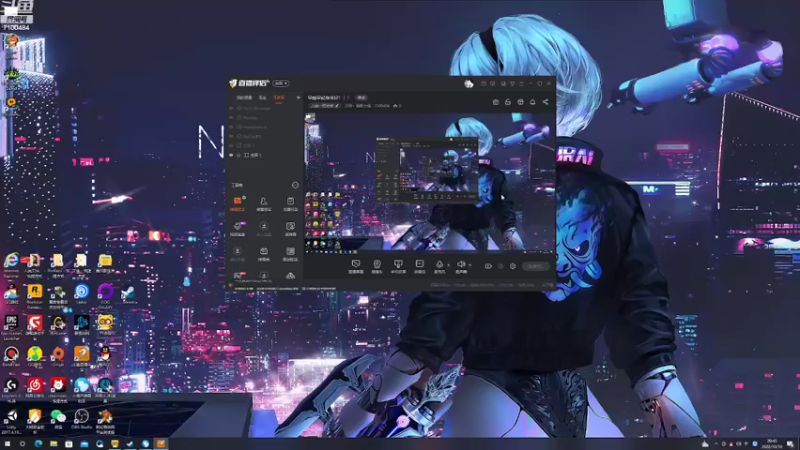Click the bell notification icon above preview
The image size is (800, 450).
532,102
